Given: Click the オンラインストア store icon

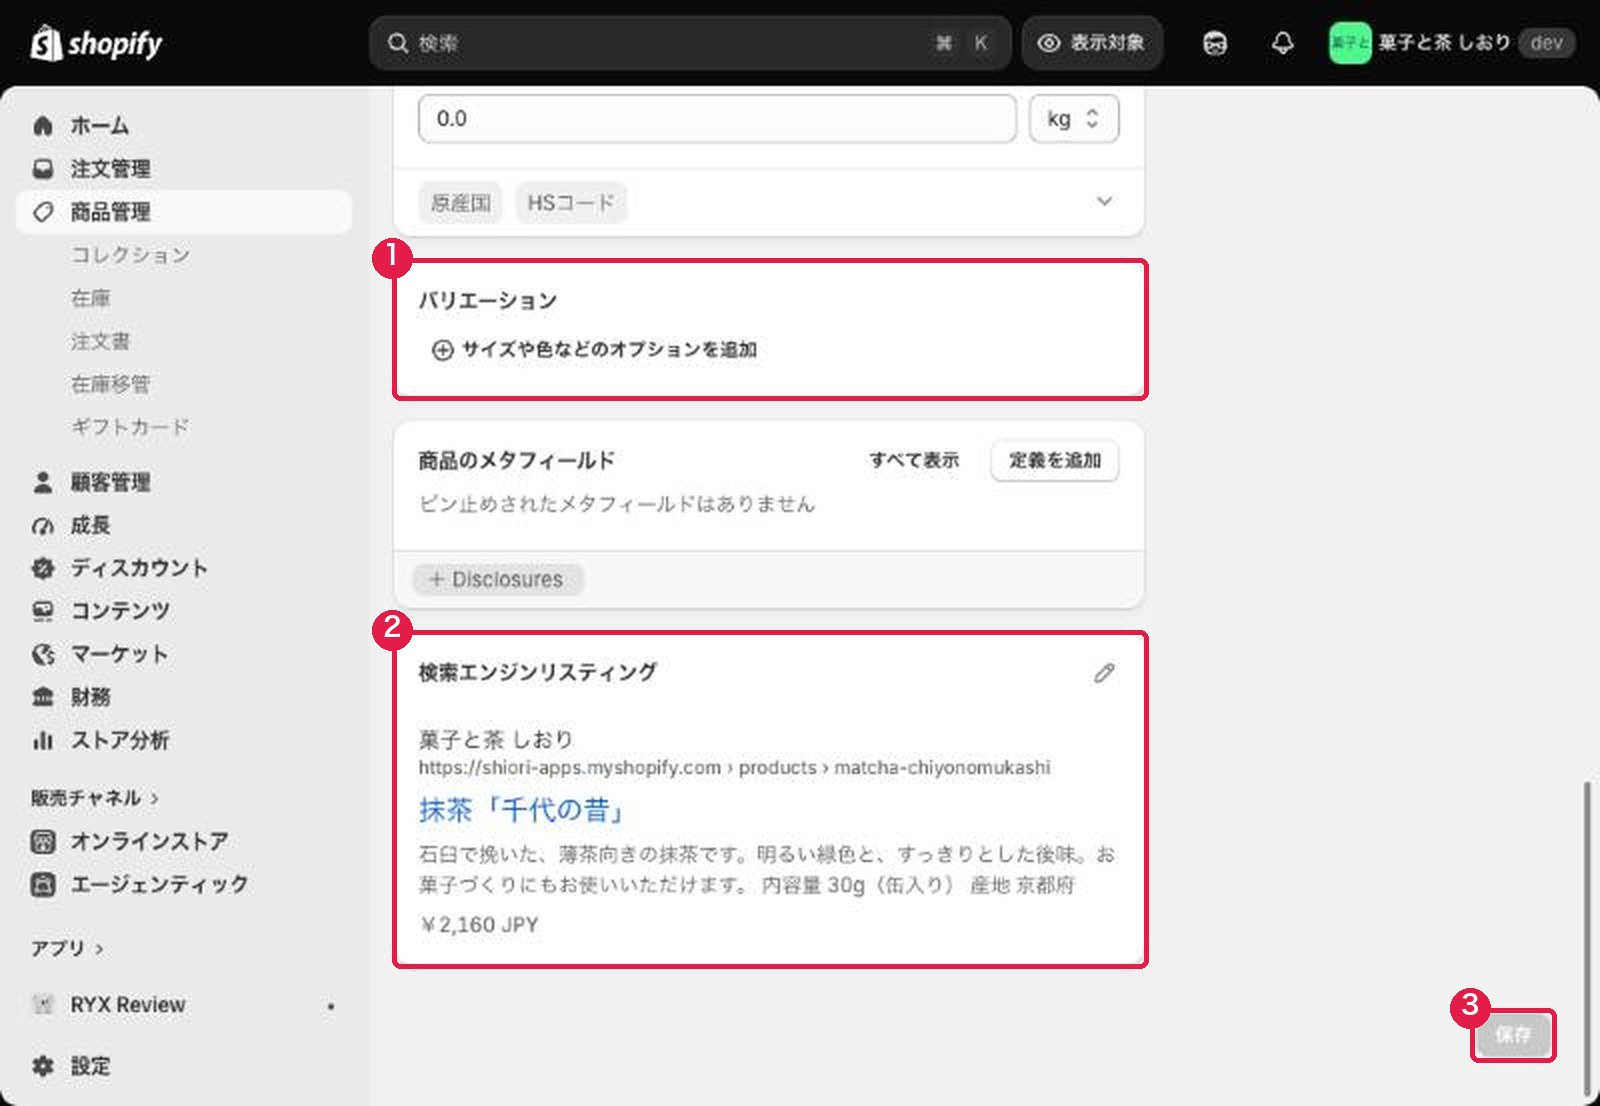Looking at the screenshot, I should tap(43, 842).
